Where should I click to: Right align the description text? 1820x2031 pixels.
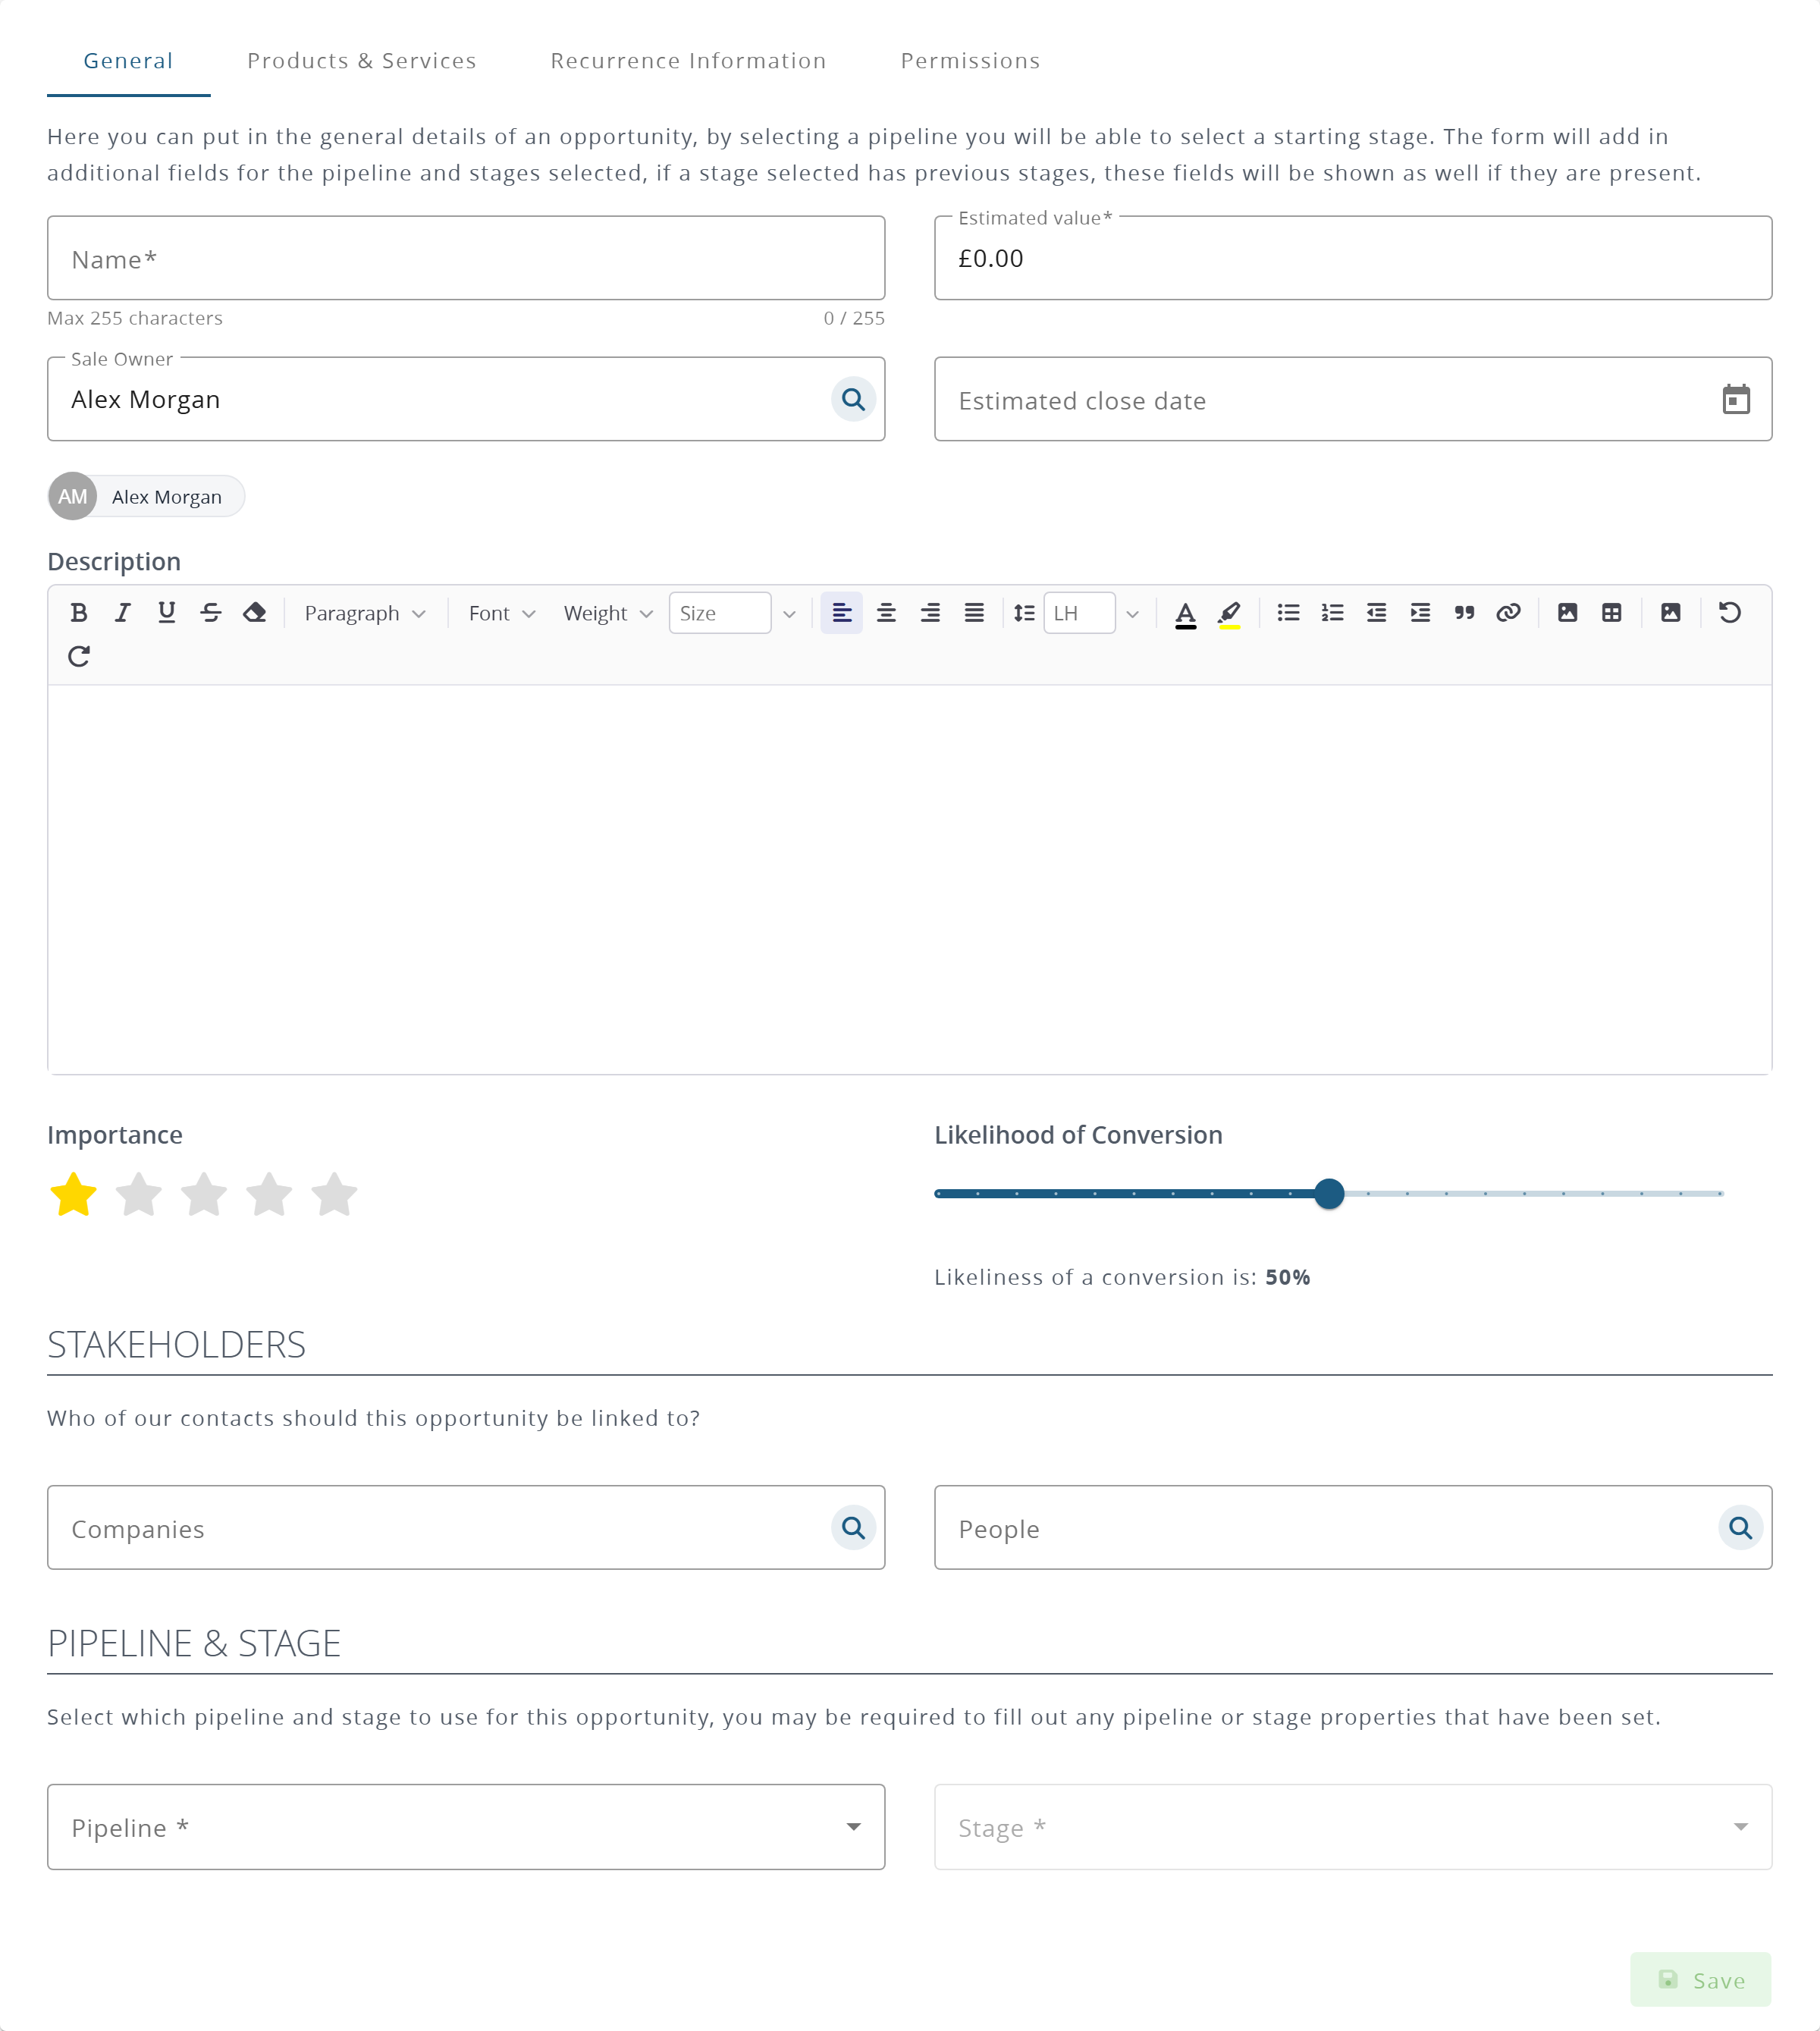(x=930, y=613)
